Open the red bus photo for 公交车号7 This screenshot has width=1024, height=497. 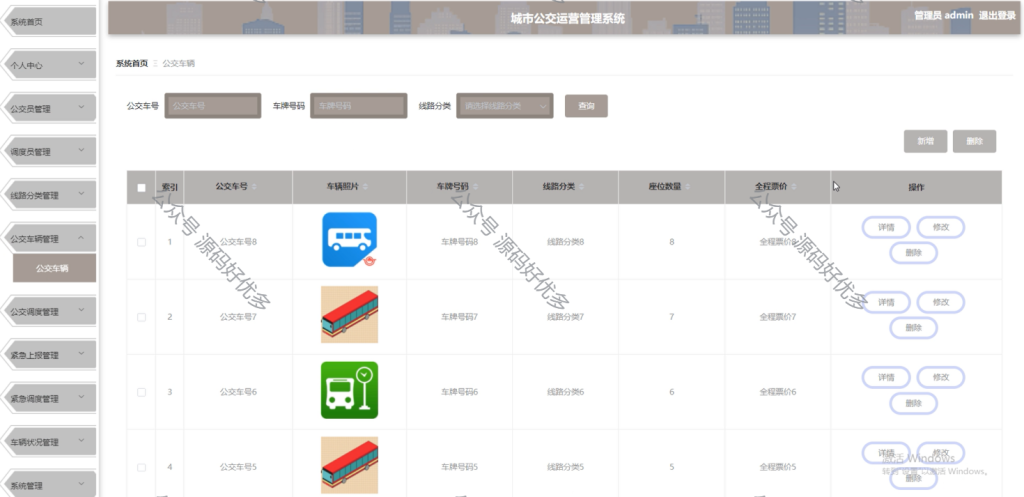(x=349, y=315)
